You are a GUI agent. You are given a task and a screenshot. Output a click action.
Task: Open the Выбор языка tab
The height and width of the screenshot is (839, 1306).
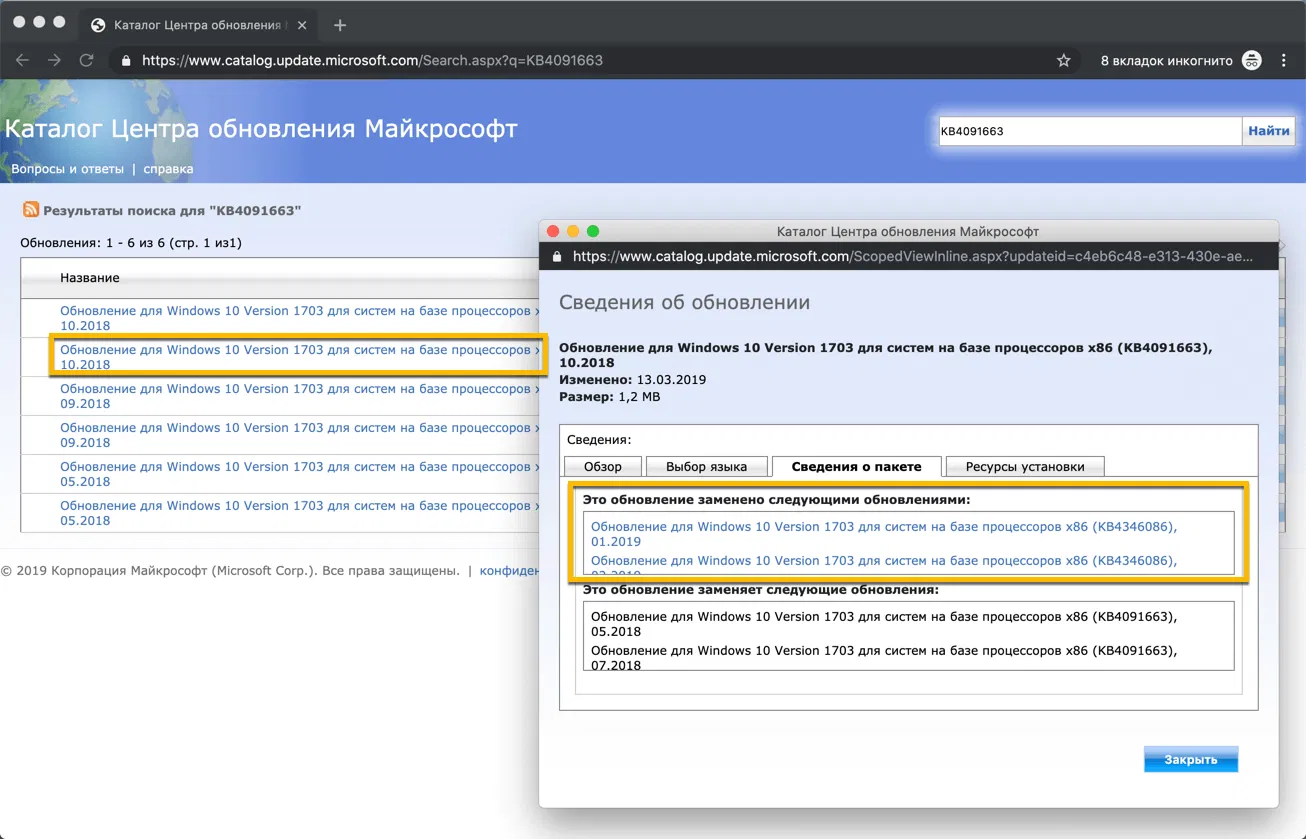(706, 466)
